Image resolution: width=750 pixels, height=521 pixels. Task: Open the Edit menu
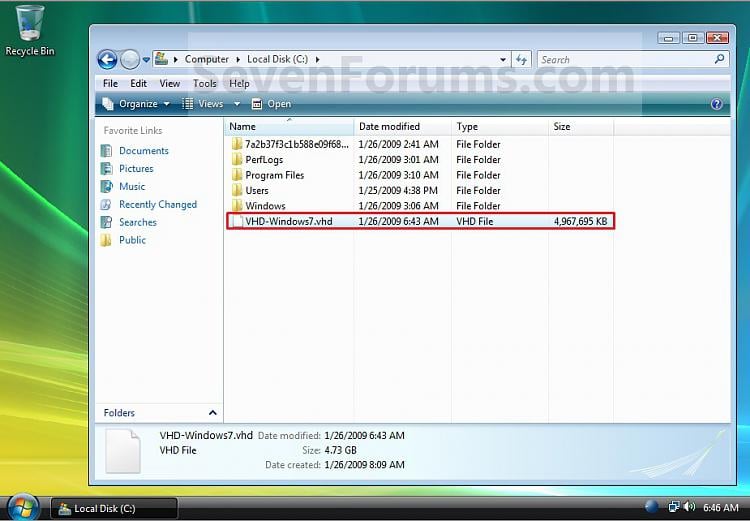coord(138,83)
